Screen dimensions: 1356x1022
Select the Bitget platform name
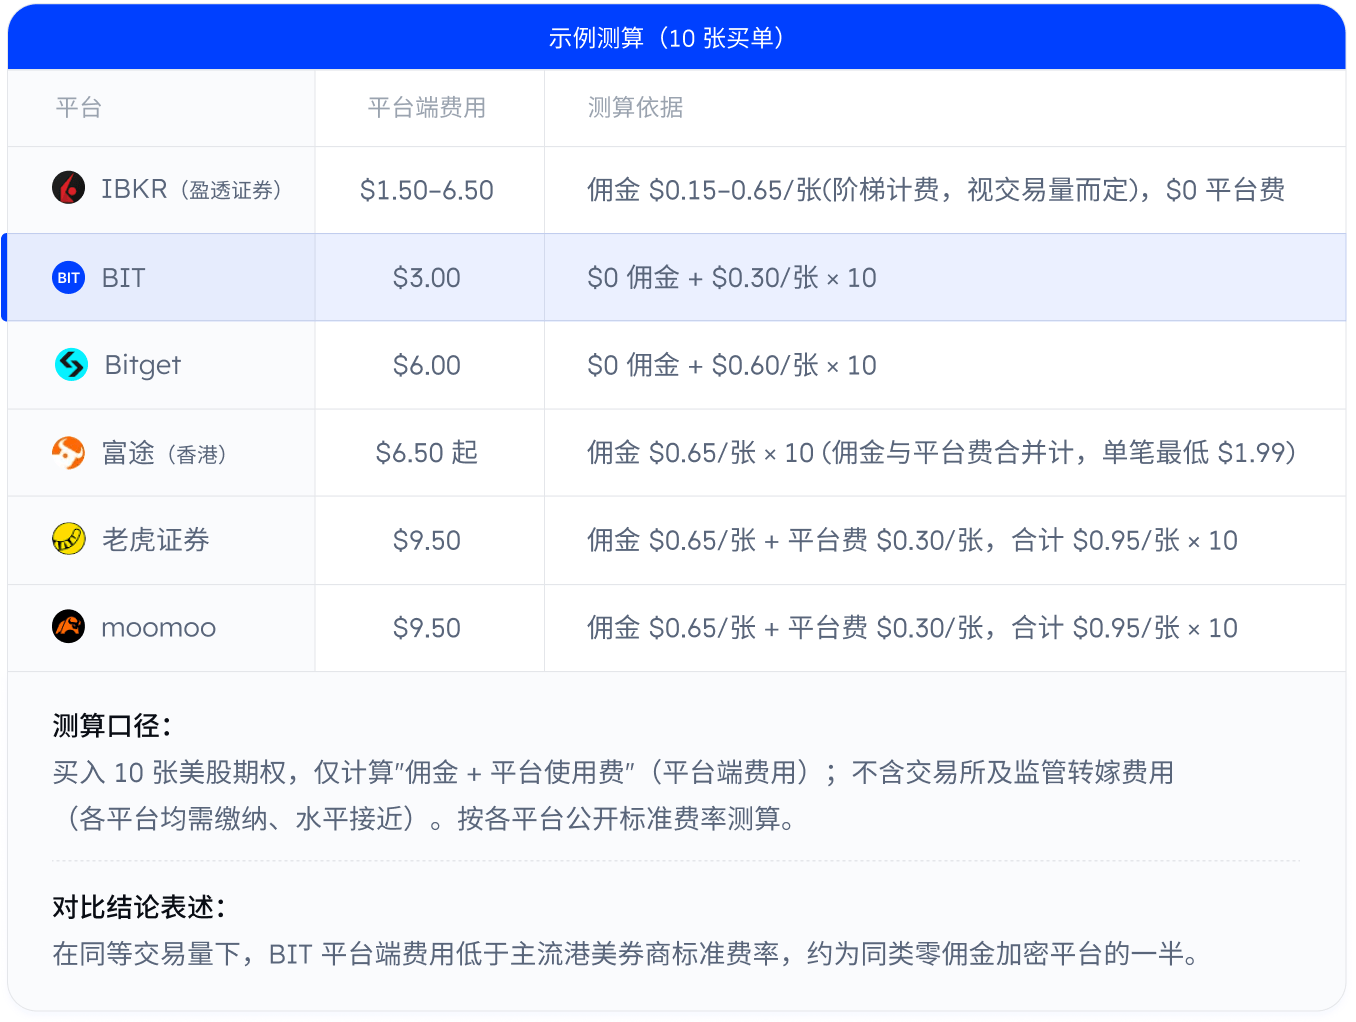click(143, 365)
